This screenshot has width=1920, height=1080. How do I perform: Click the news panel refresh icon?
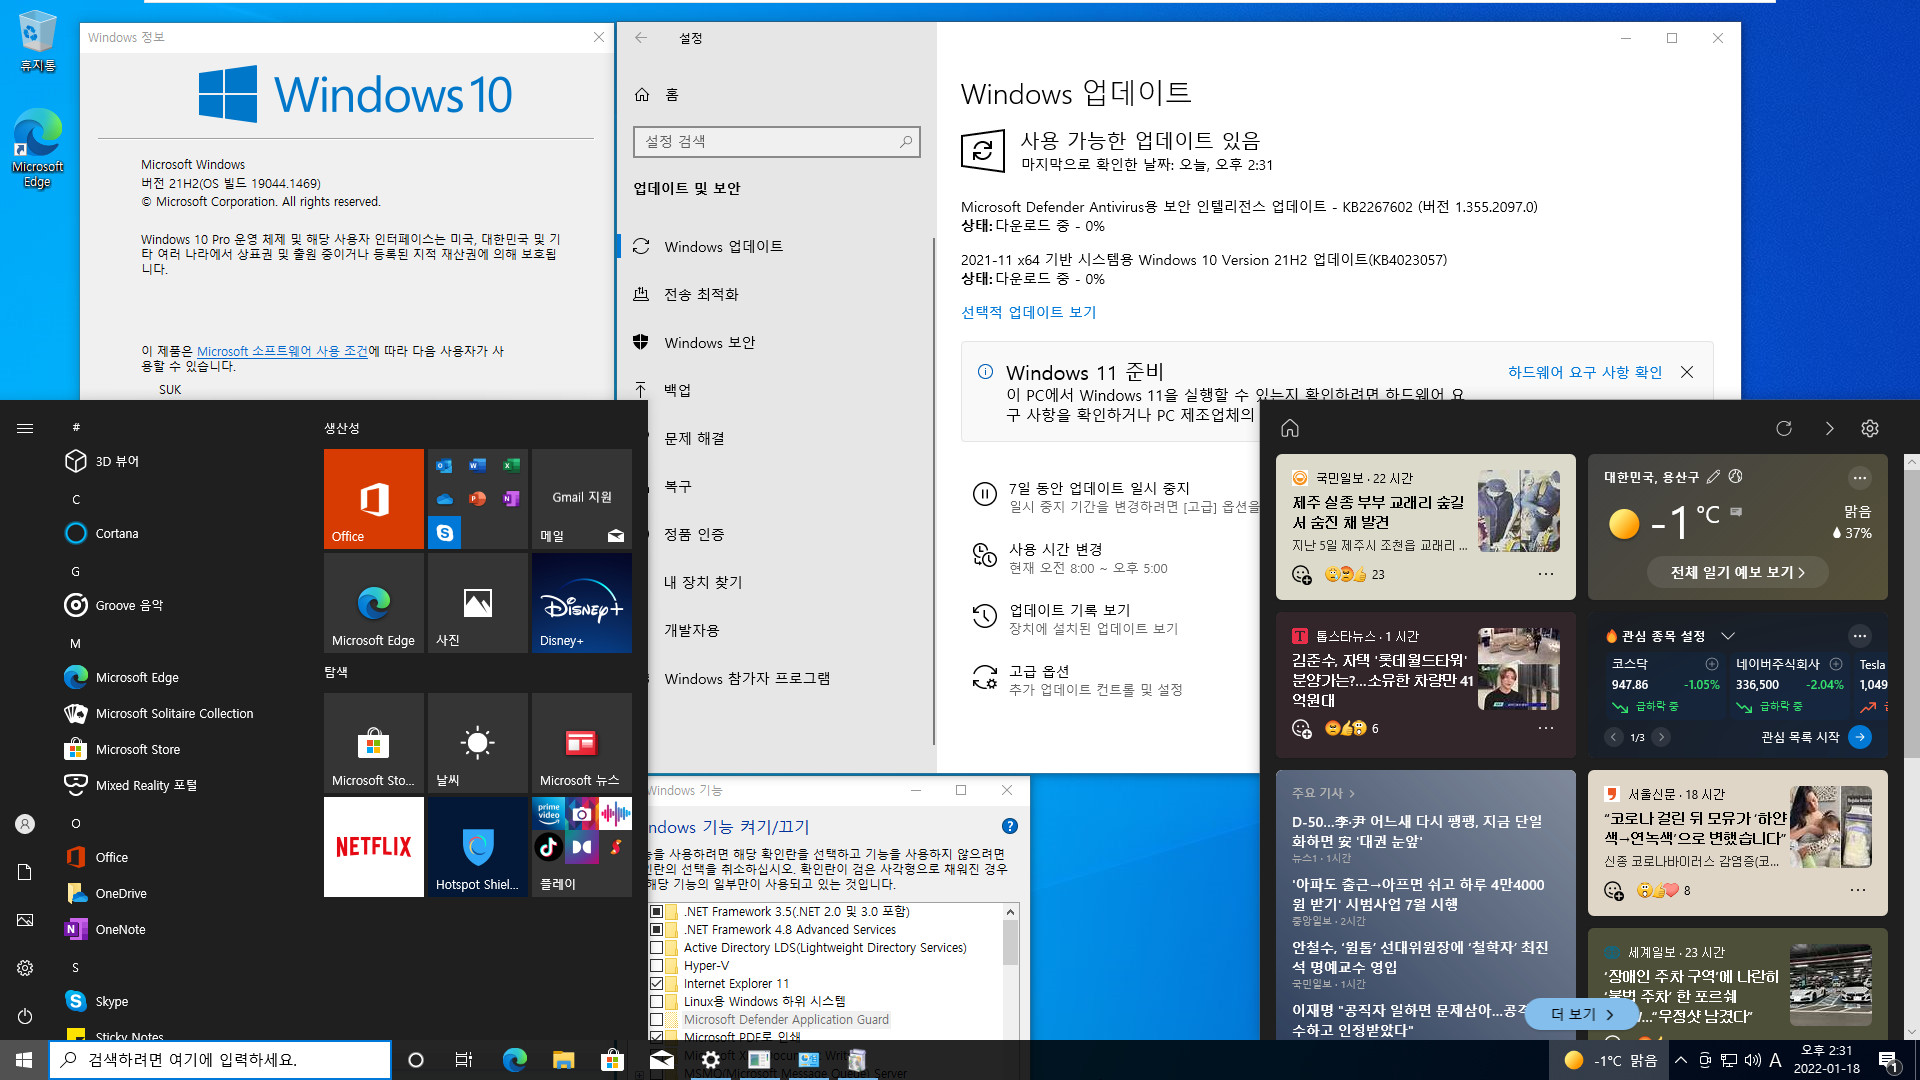[1784, 428]
